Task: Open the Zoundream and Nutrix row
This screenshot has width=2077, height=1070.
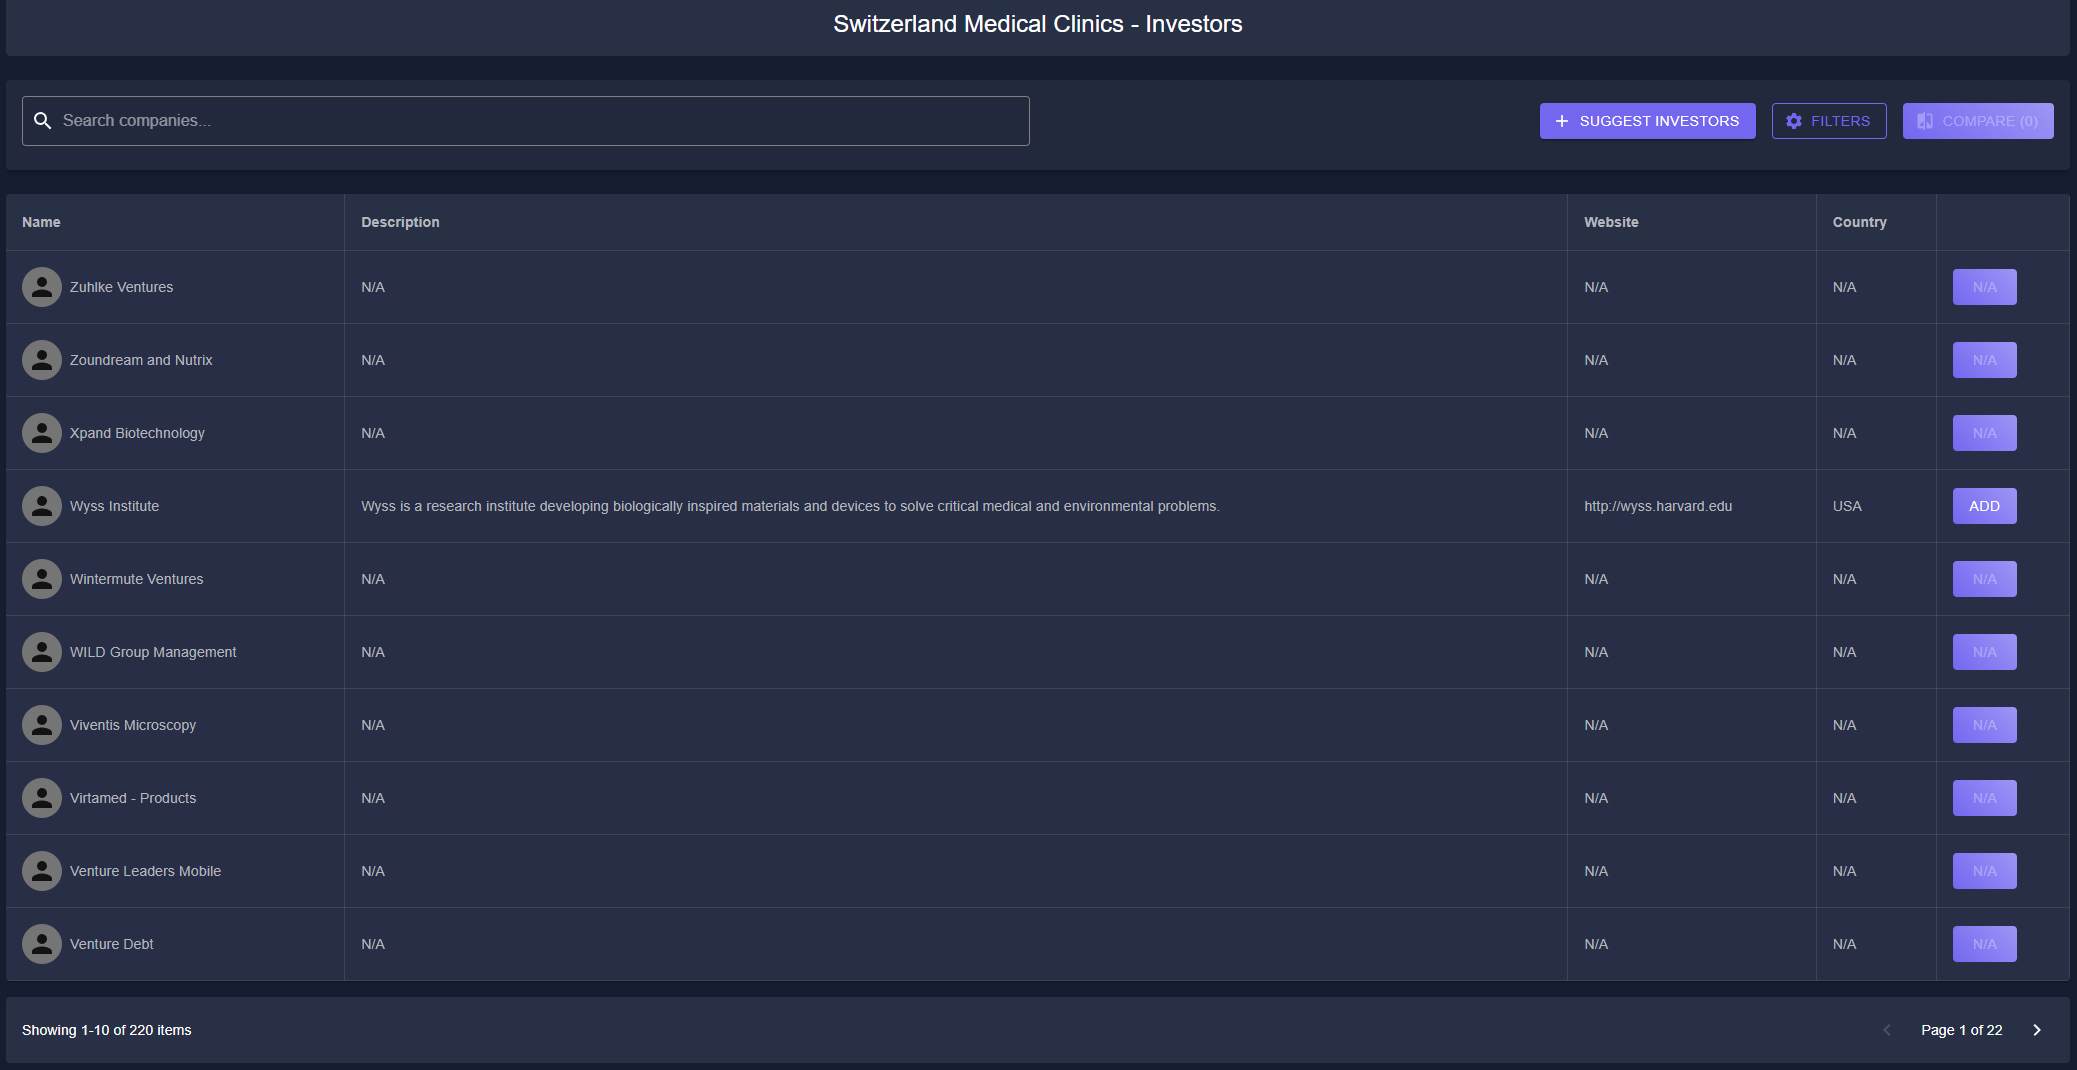Action: pyautogui.click(x=141, y=360)
